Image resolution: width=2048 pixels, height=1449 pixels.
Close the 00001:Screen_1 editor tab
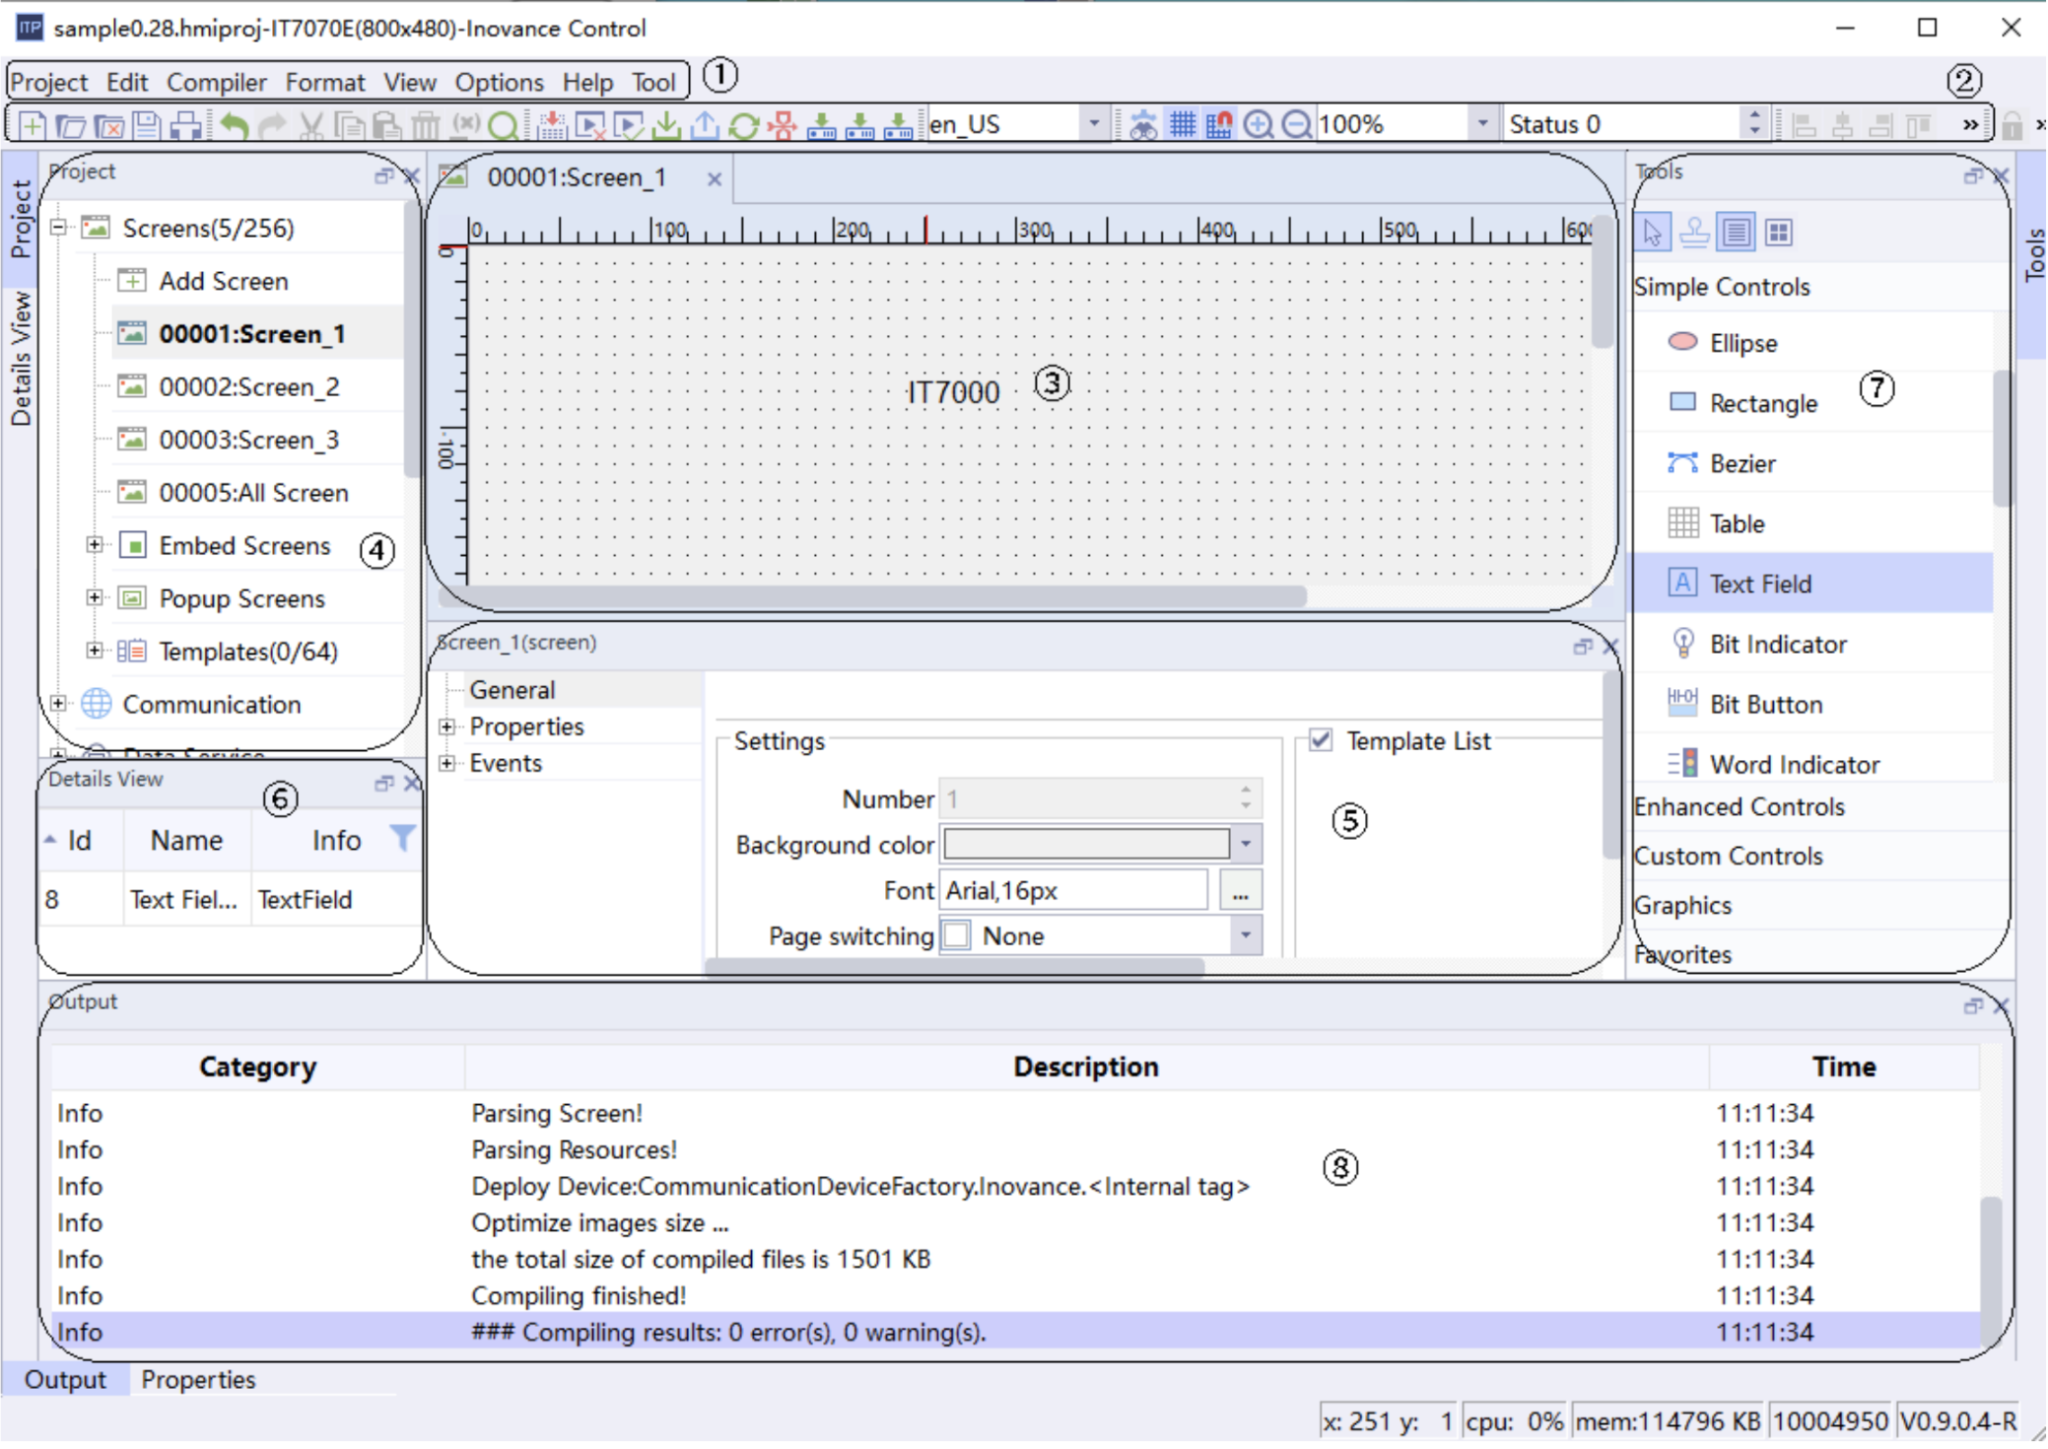[x=714, y=179]
